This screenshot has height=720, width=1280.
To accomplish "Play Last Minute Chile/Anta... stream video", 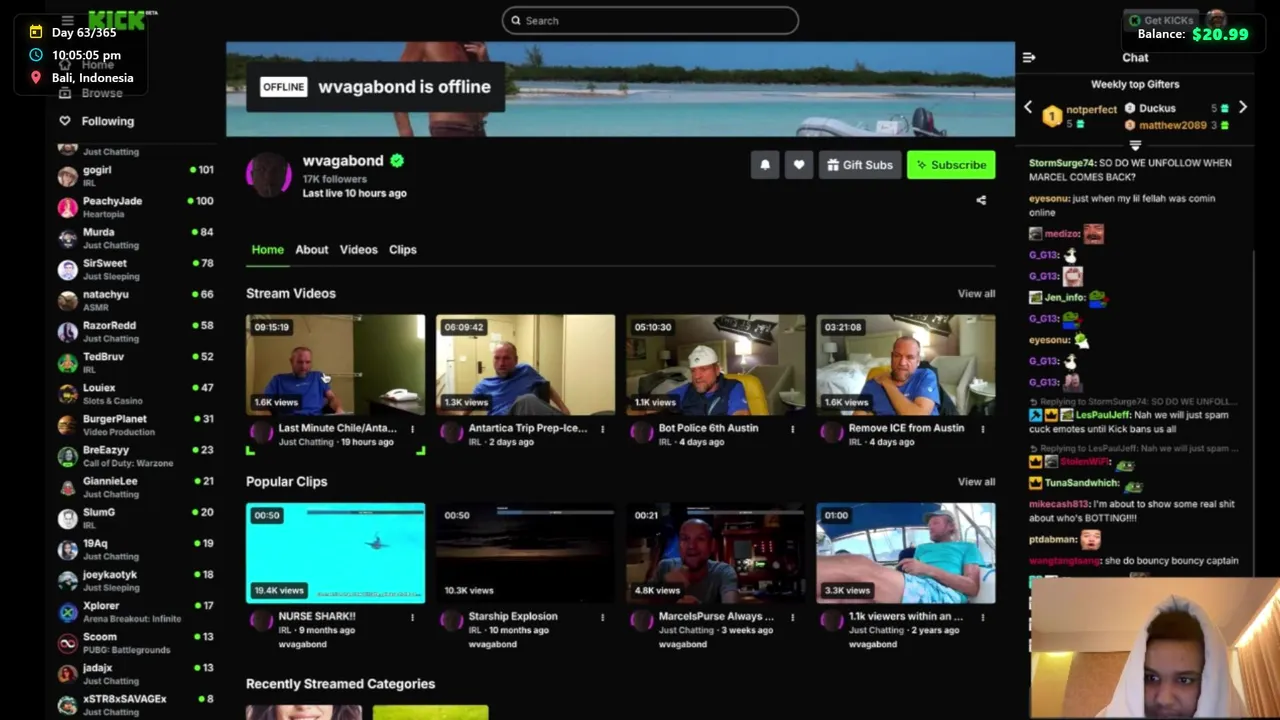I will (x=336, y=364).
